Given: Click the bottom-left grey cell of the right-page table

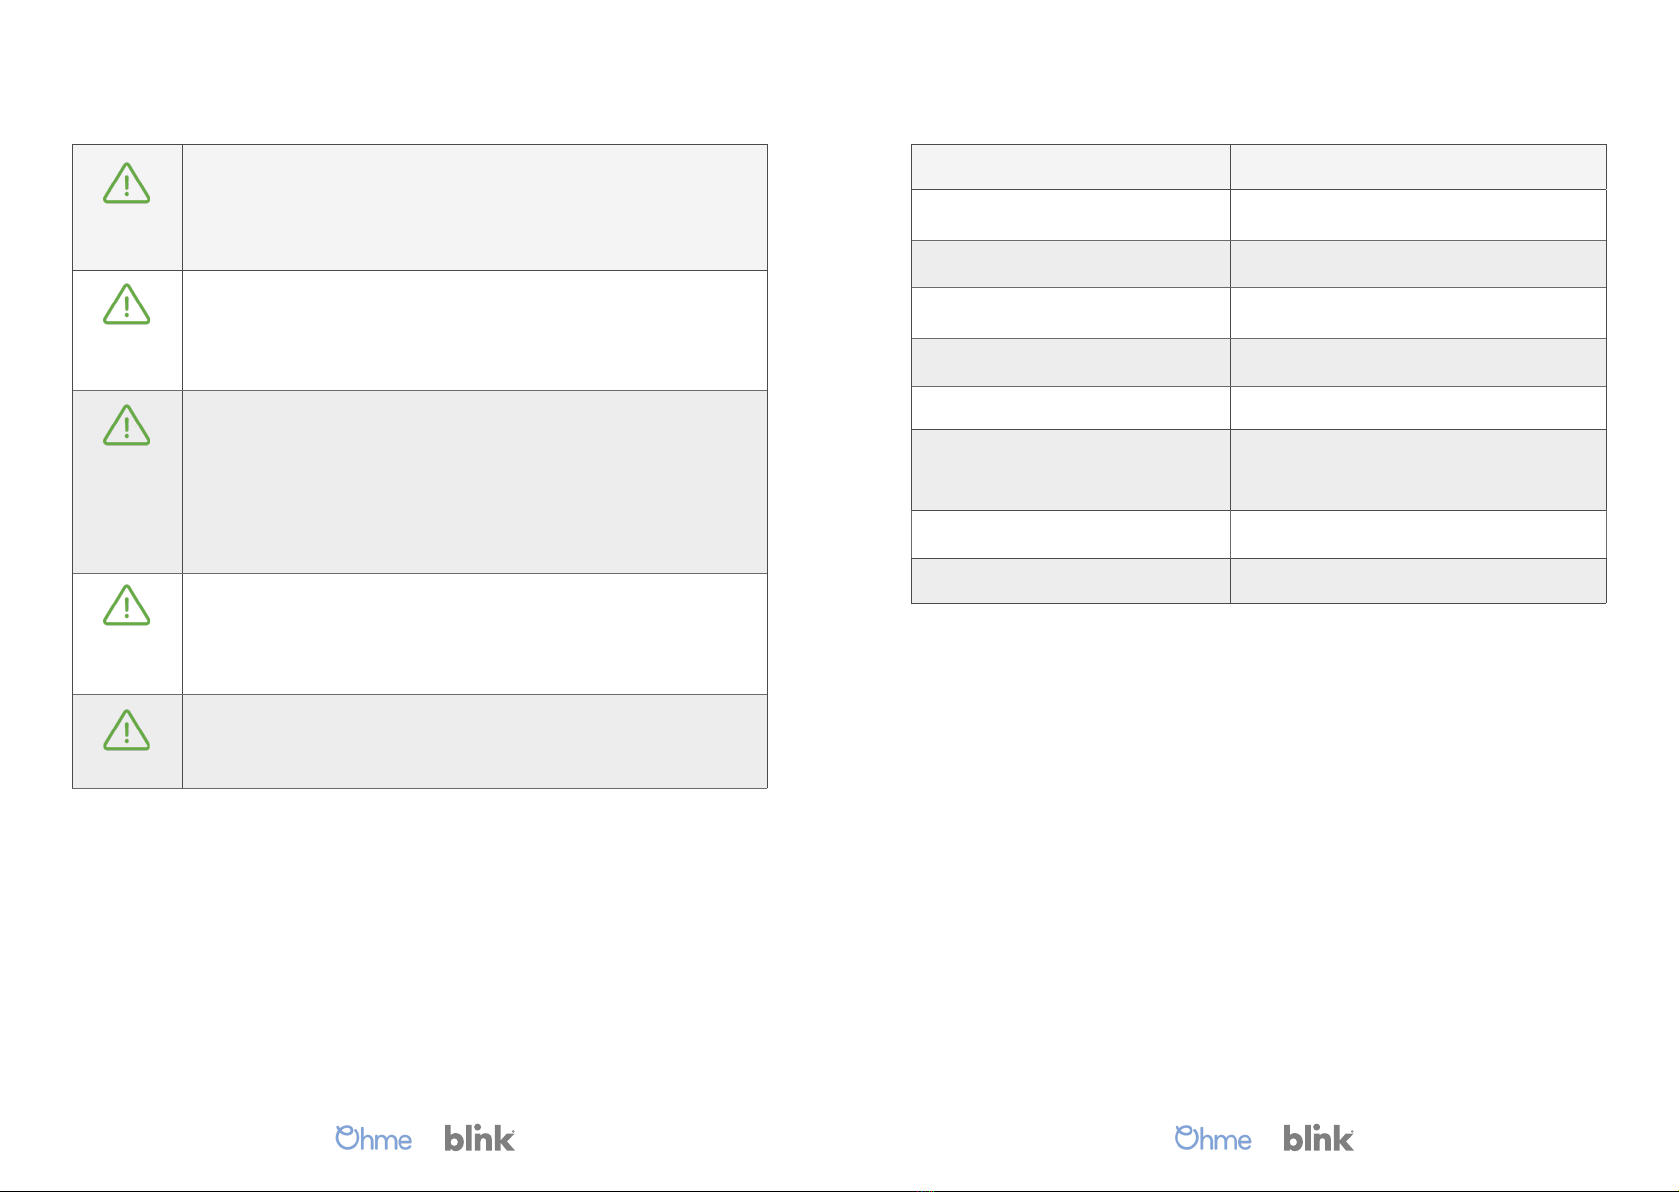Looking at the screenshot, I should (x=1071, y=581).
